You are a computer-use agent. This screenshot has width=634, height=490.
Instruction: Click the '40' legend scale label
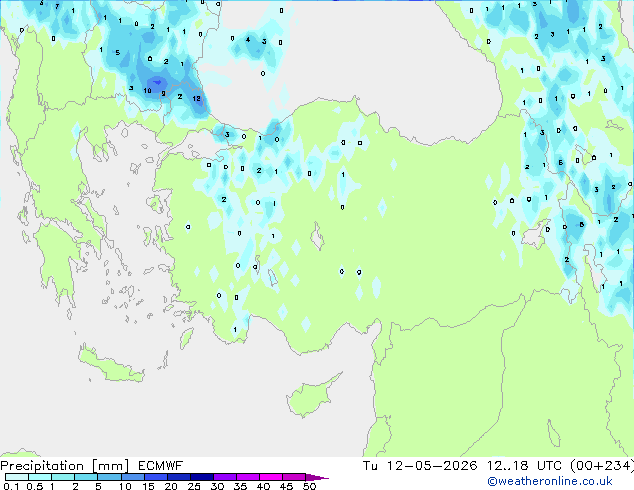263,486
